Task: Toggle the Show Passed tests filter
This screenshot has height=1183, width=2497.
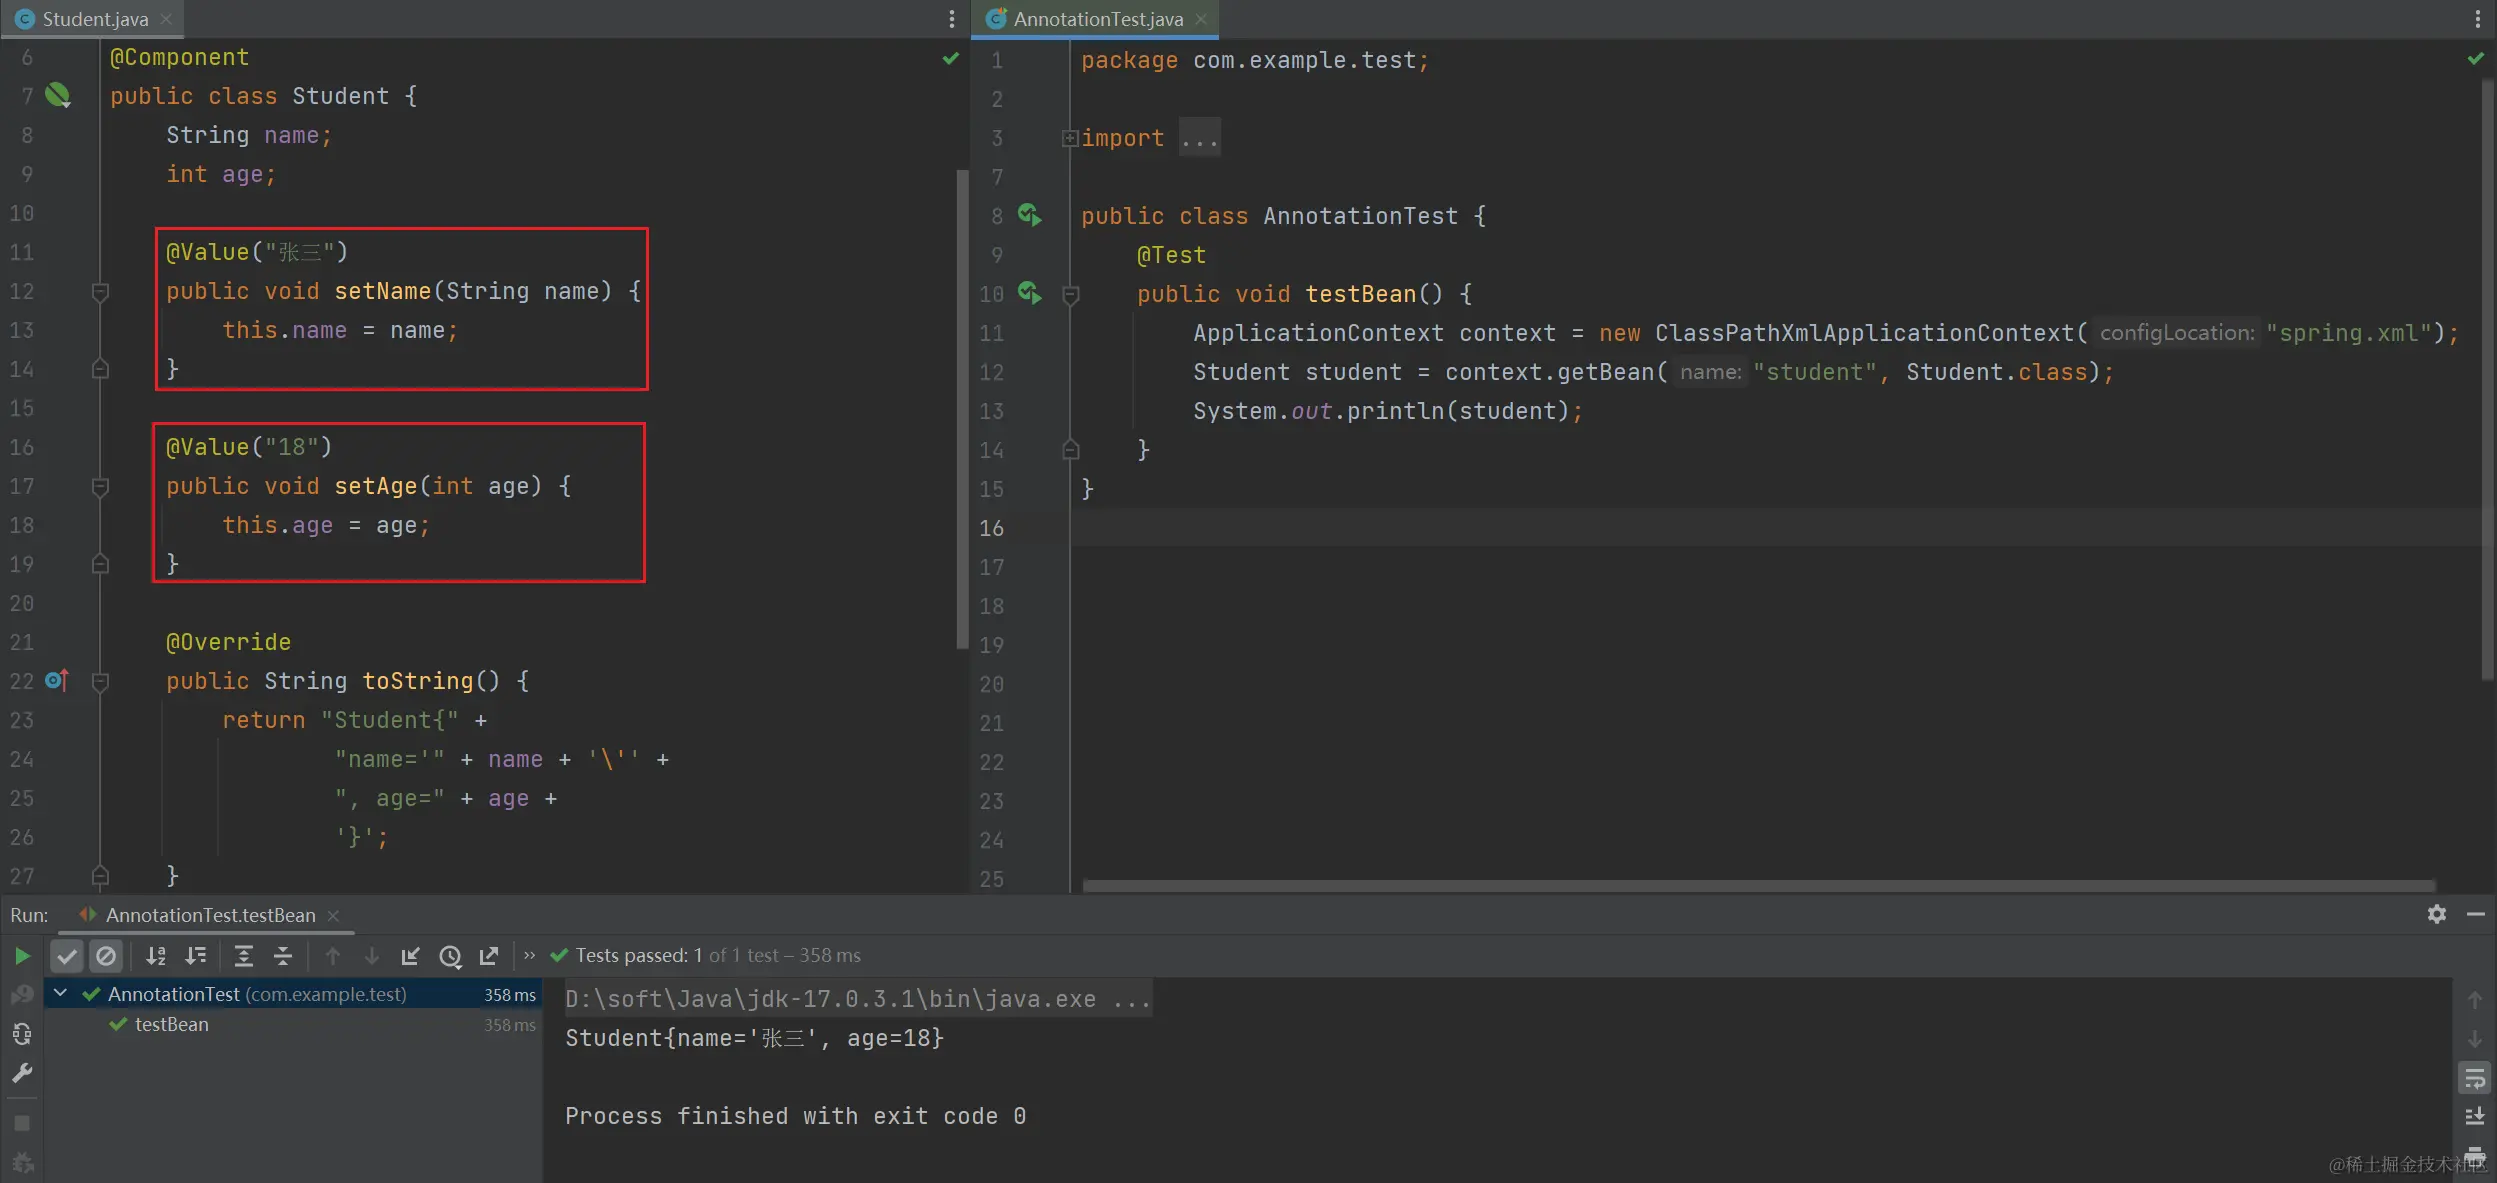Action: click(66, 956)
